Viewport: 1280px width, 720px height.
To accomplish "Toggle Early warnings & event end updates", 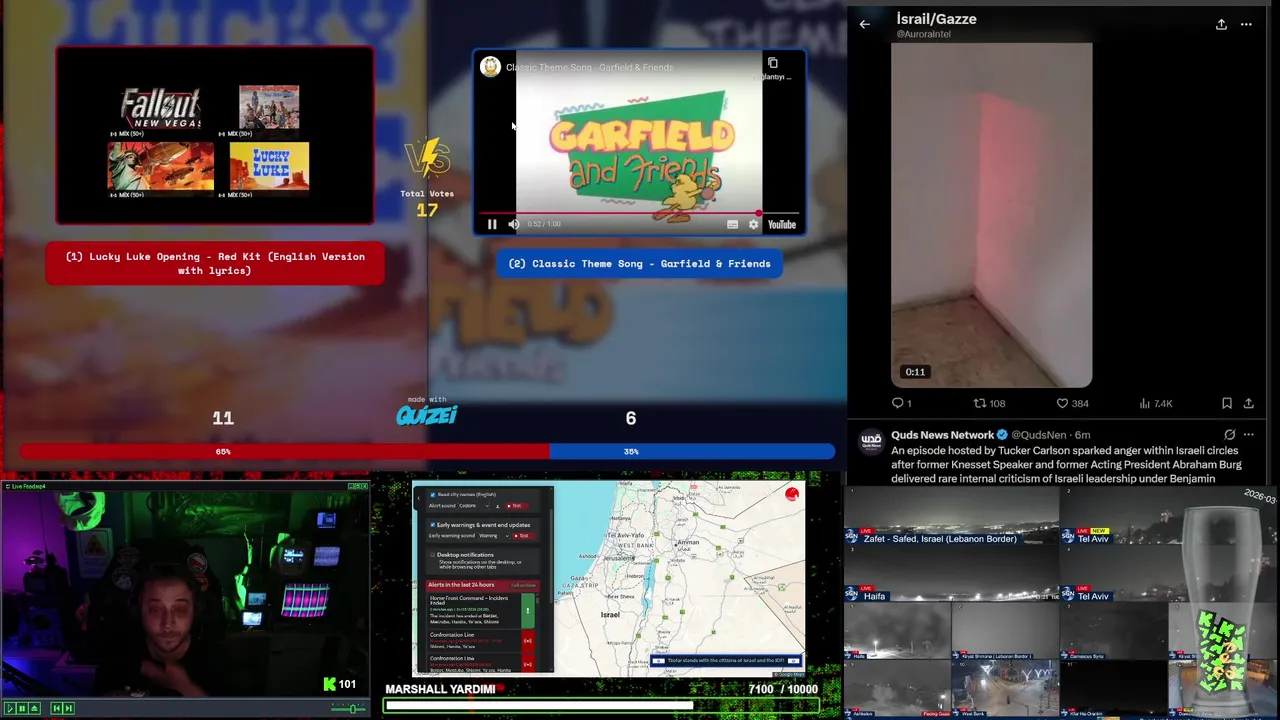I will point(433,525).
